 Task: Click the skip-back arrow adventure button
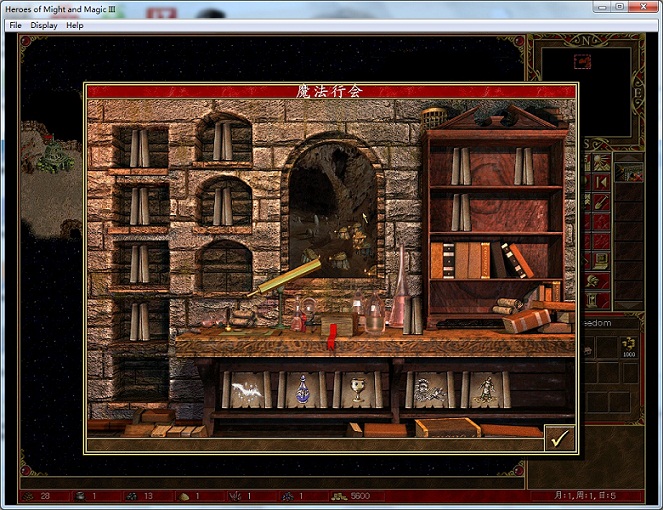[601, 183]
